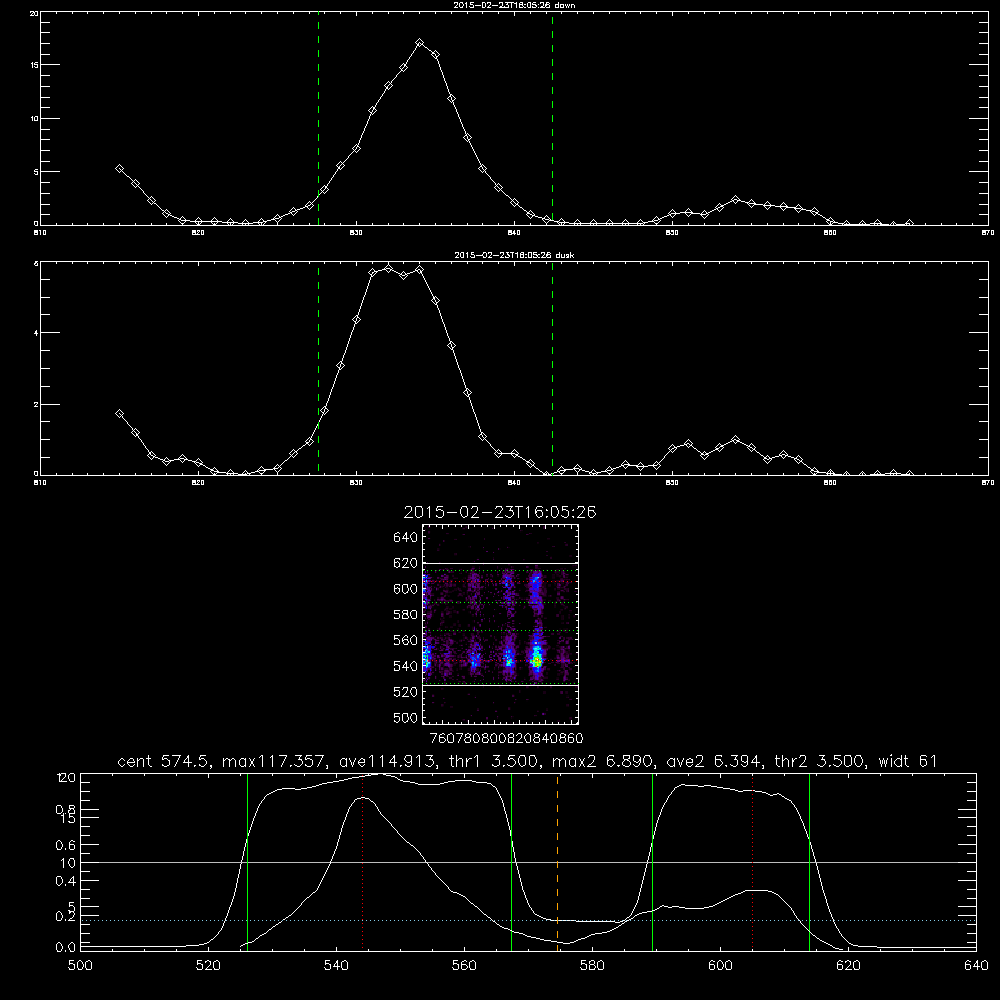
Task: Click the 'cent 574.5' value in bottom title
Action: click(164, 761)
